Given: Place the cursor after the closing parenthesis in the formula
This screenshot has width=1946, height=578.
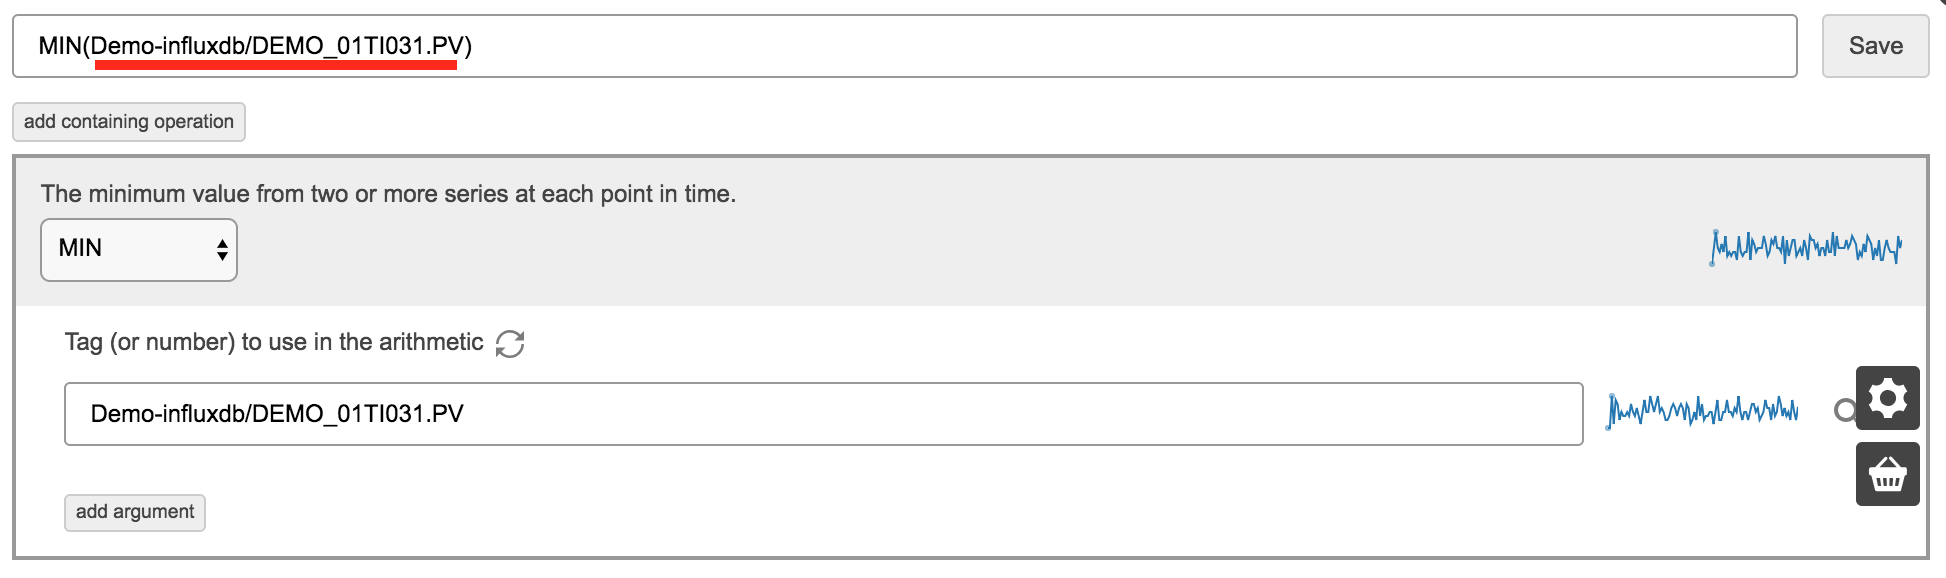Looking at the screenshot, I should pyautogui.click(x=474, y=46).
